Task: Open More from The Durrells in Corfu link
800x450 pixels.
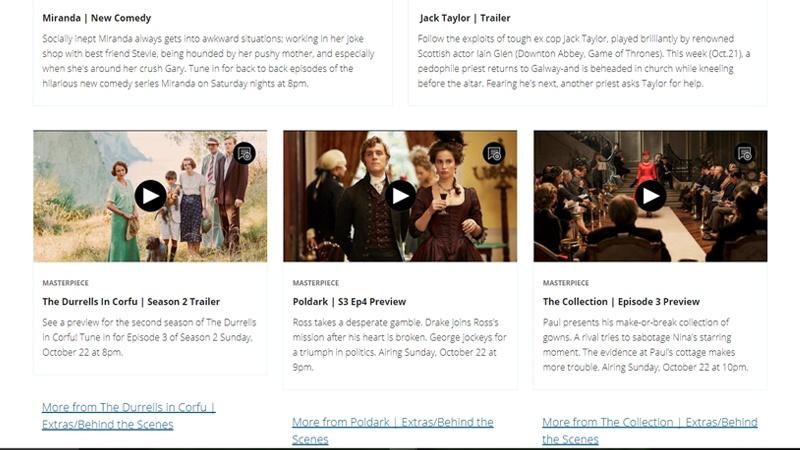Action: pos(129,416)
